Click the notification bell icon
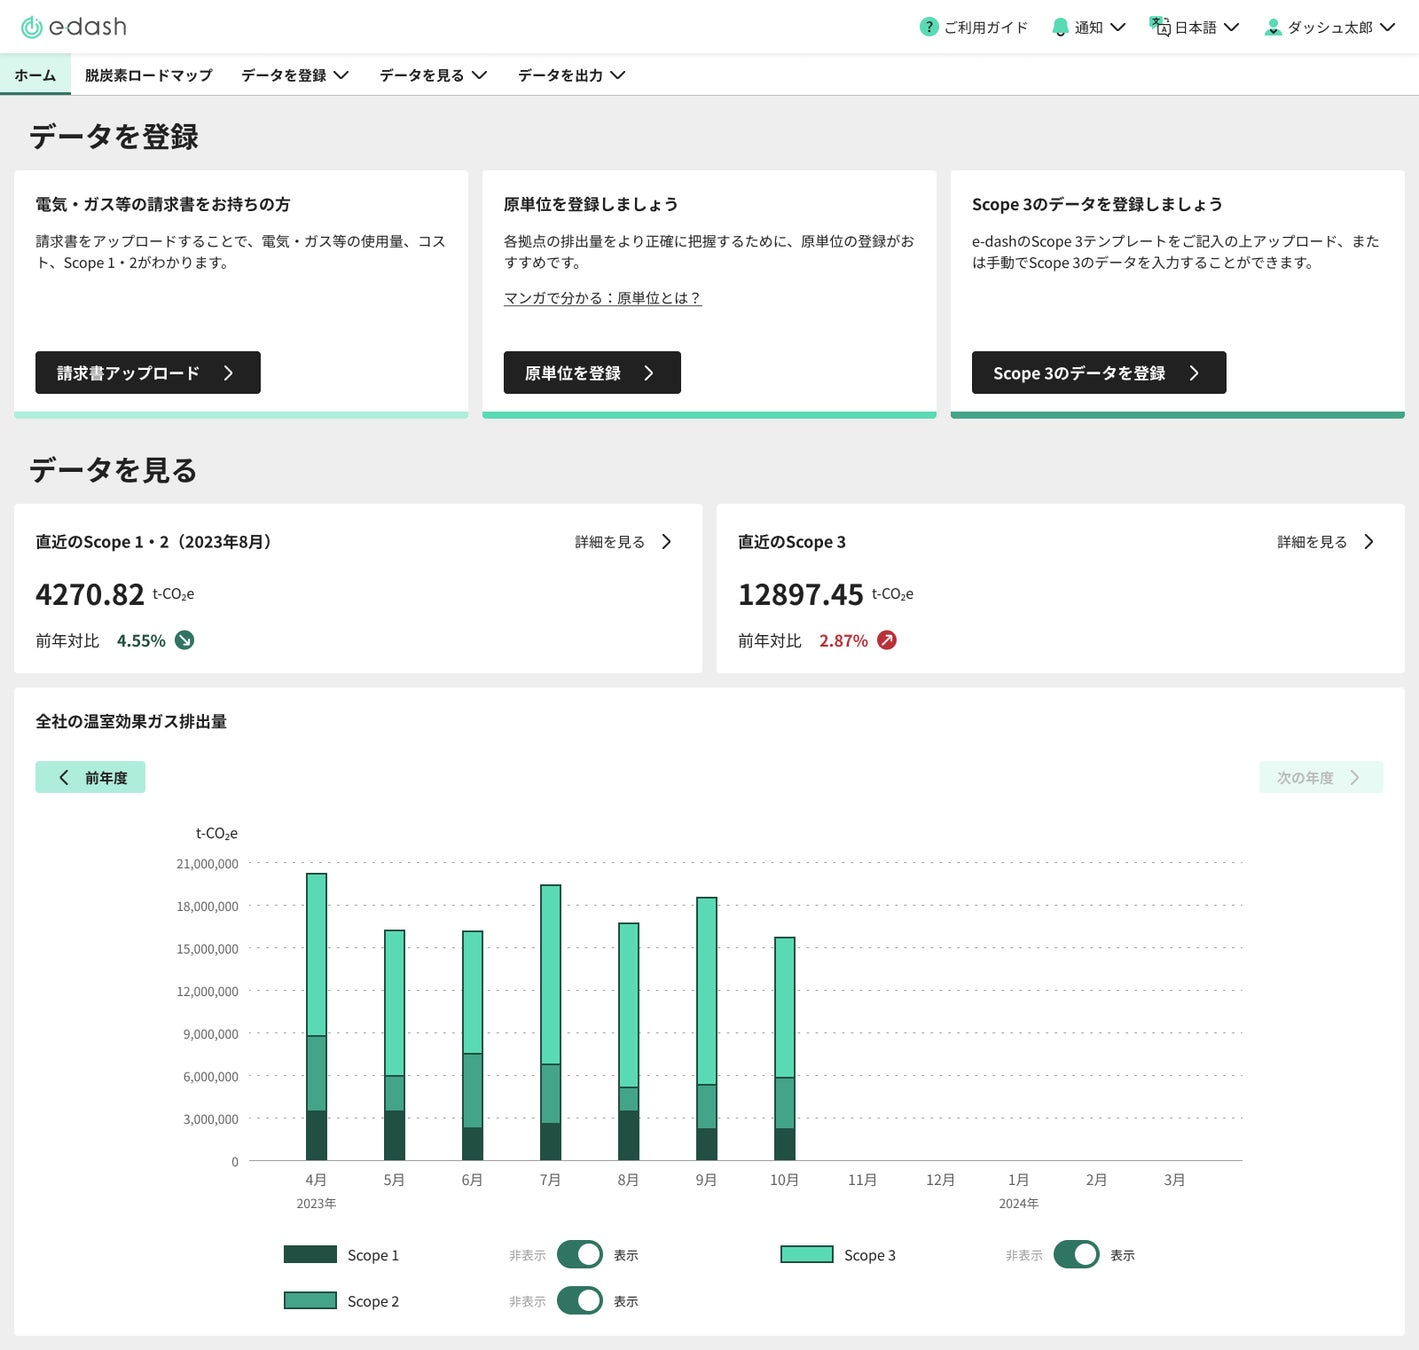The image size is (1419, 1350). coord(1060,27)
